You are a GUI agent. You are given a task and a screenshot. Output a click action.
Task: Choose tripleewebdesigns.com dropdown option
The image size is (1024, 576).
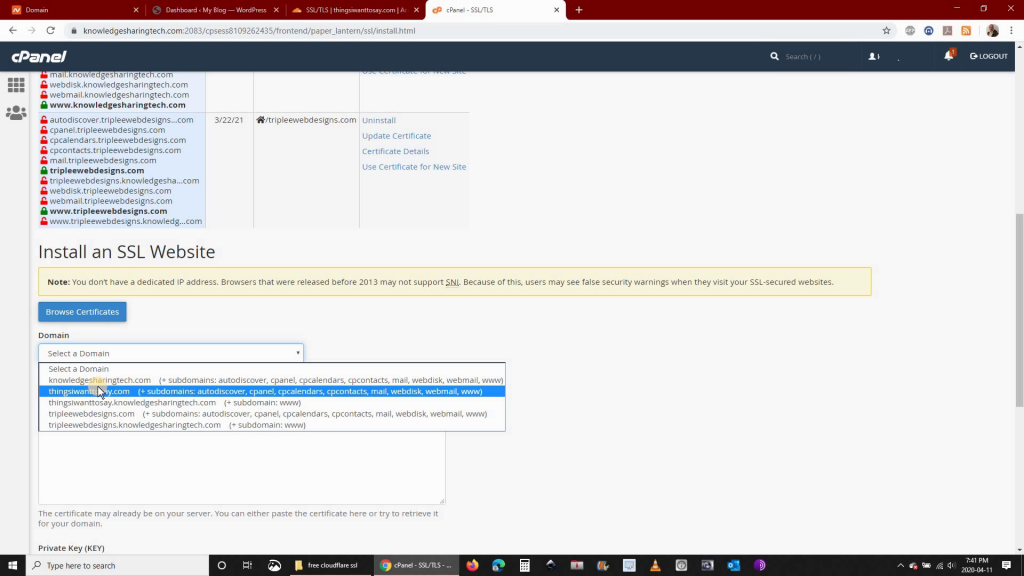272,413
